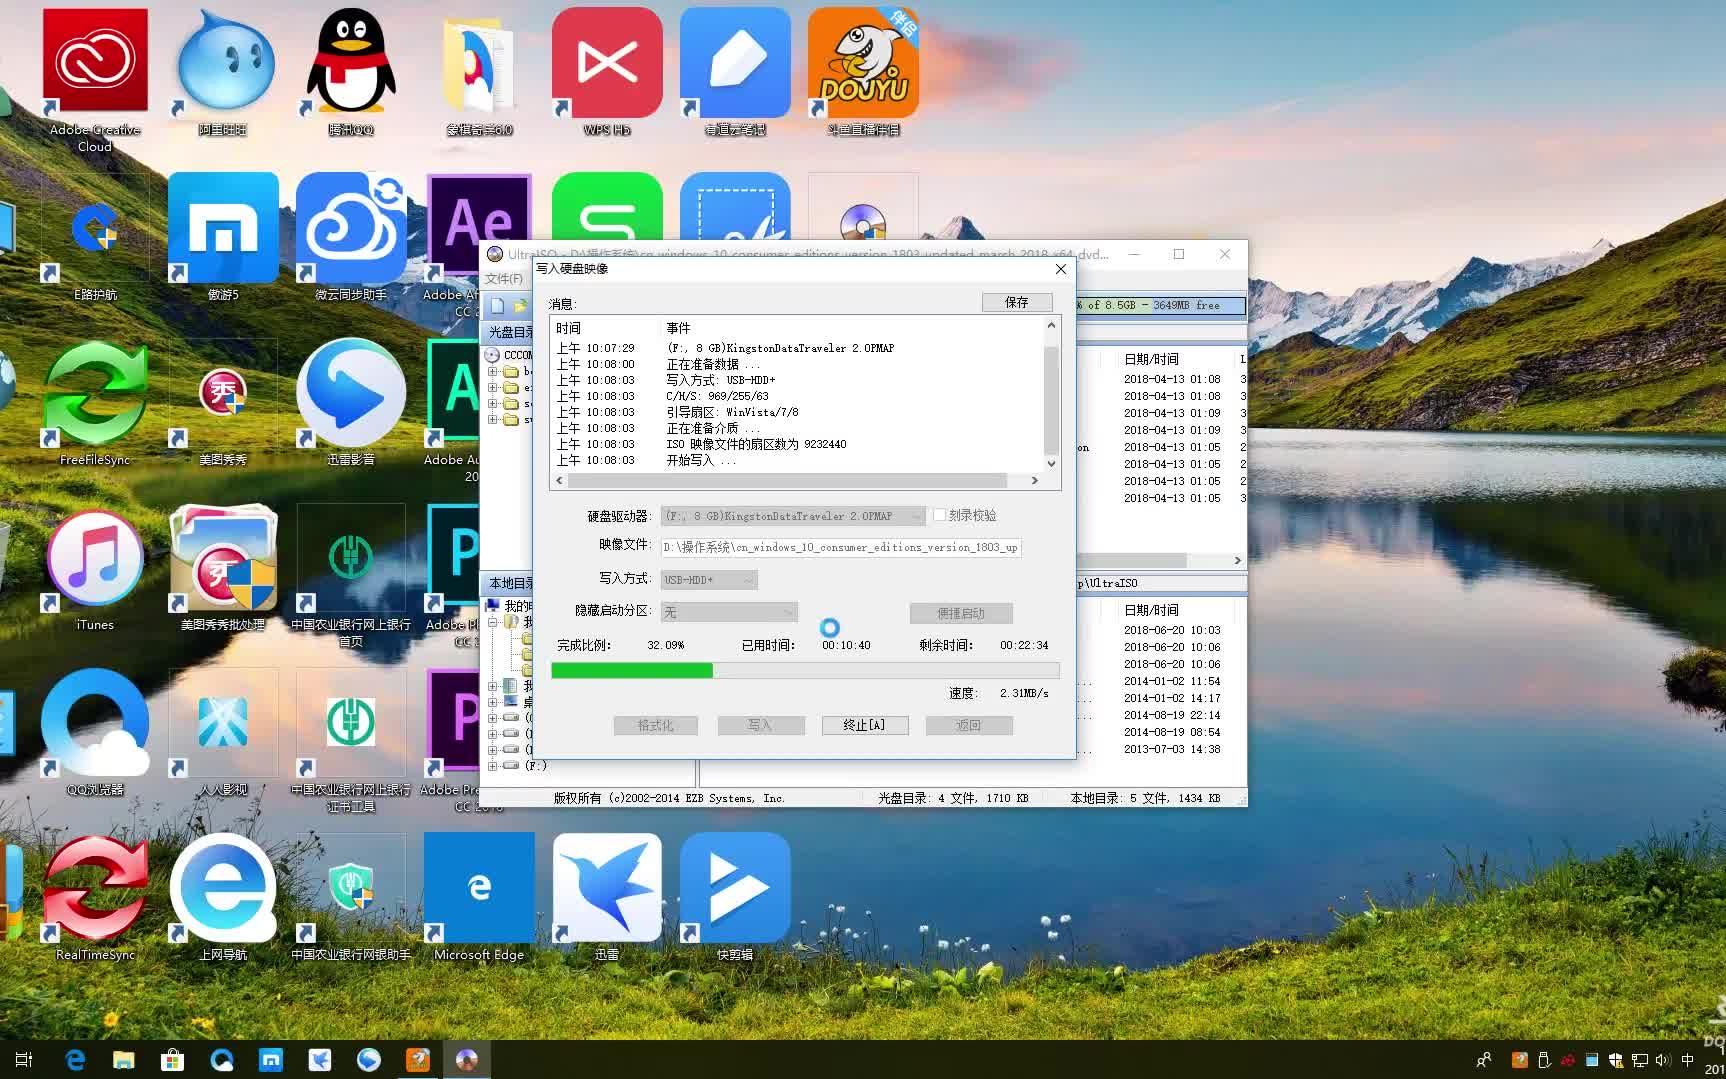Click the message log vertical scrollbar

pyautogui.click(x=1051, y=400)
